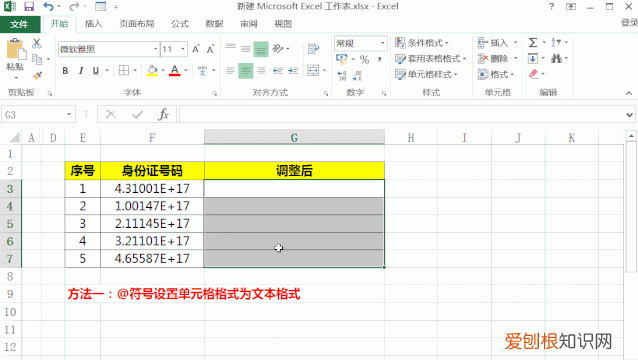
Task: Open 条件格式 conditional formatting menu
Action: point(422,43)
